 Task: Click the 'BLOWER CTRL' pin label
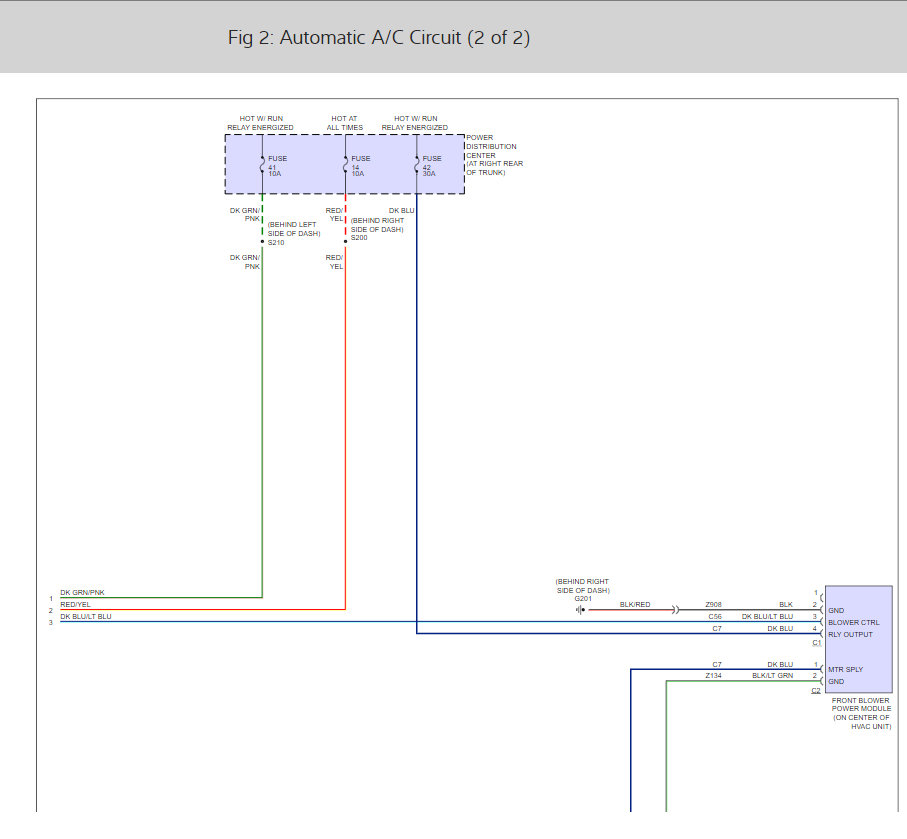click(x=853, y=623)
